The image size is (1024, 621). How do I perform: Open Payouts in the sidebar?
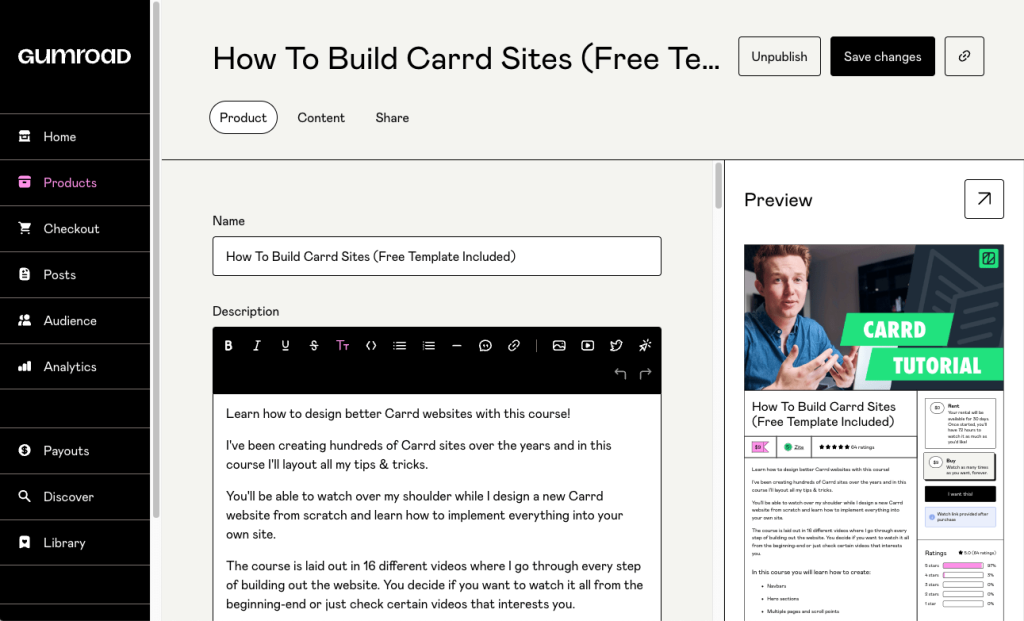(x=74, y=451)
